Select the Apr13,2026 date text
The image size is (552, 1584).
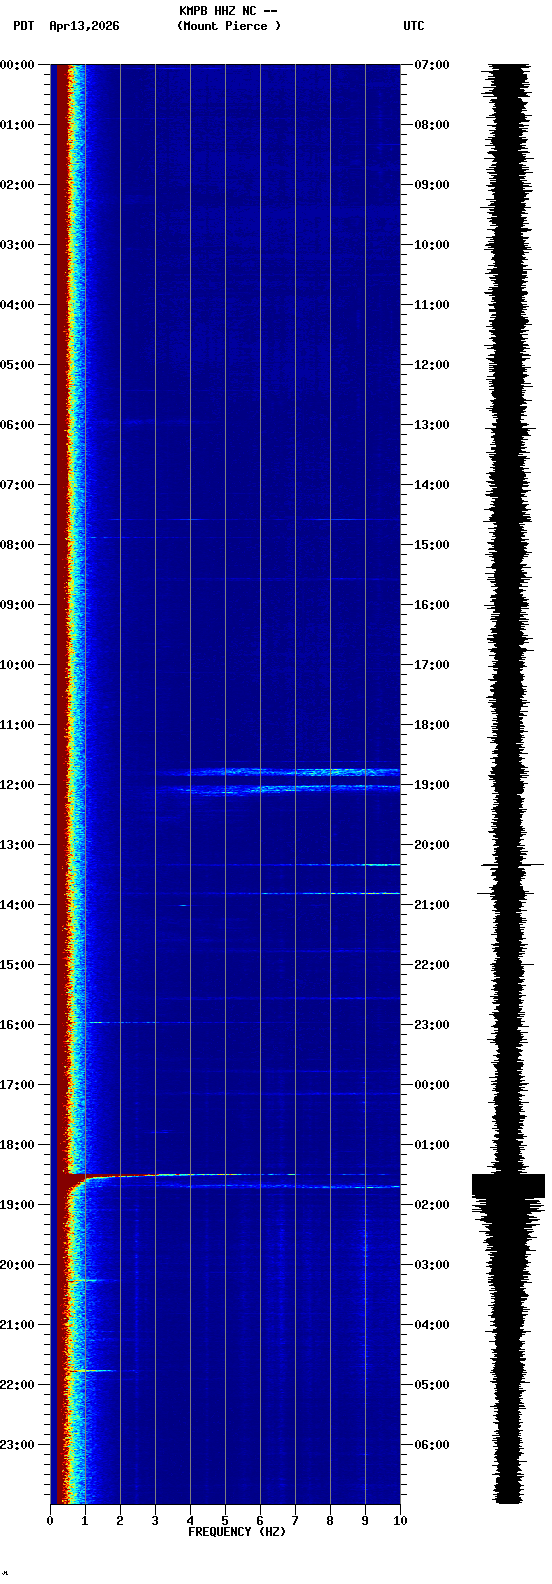tap(84, 26)
